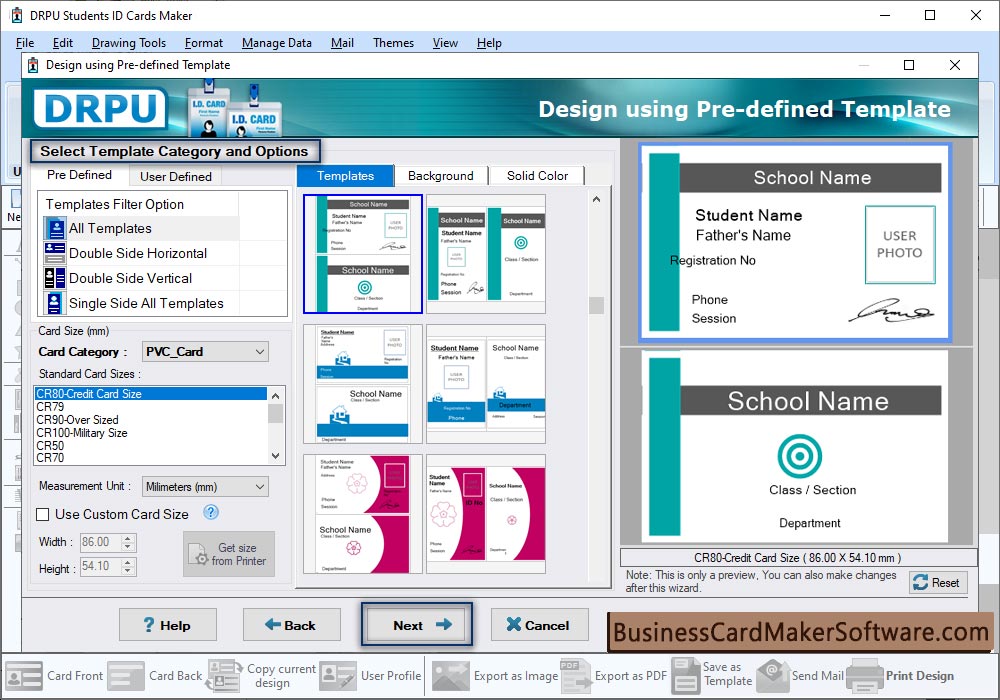Select teal horizontal double-side template thumbnail

click(363, 254)
